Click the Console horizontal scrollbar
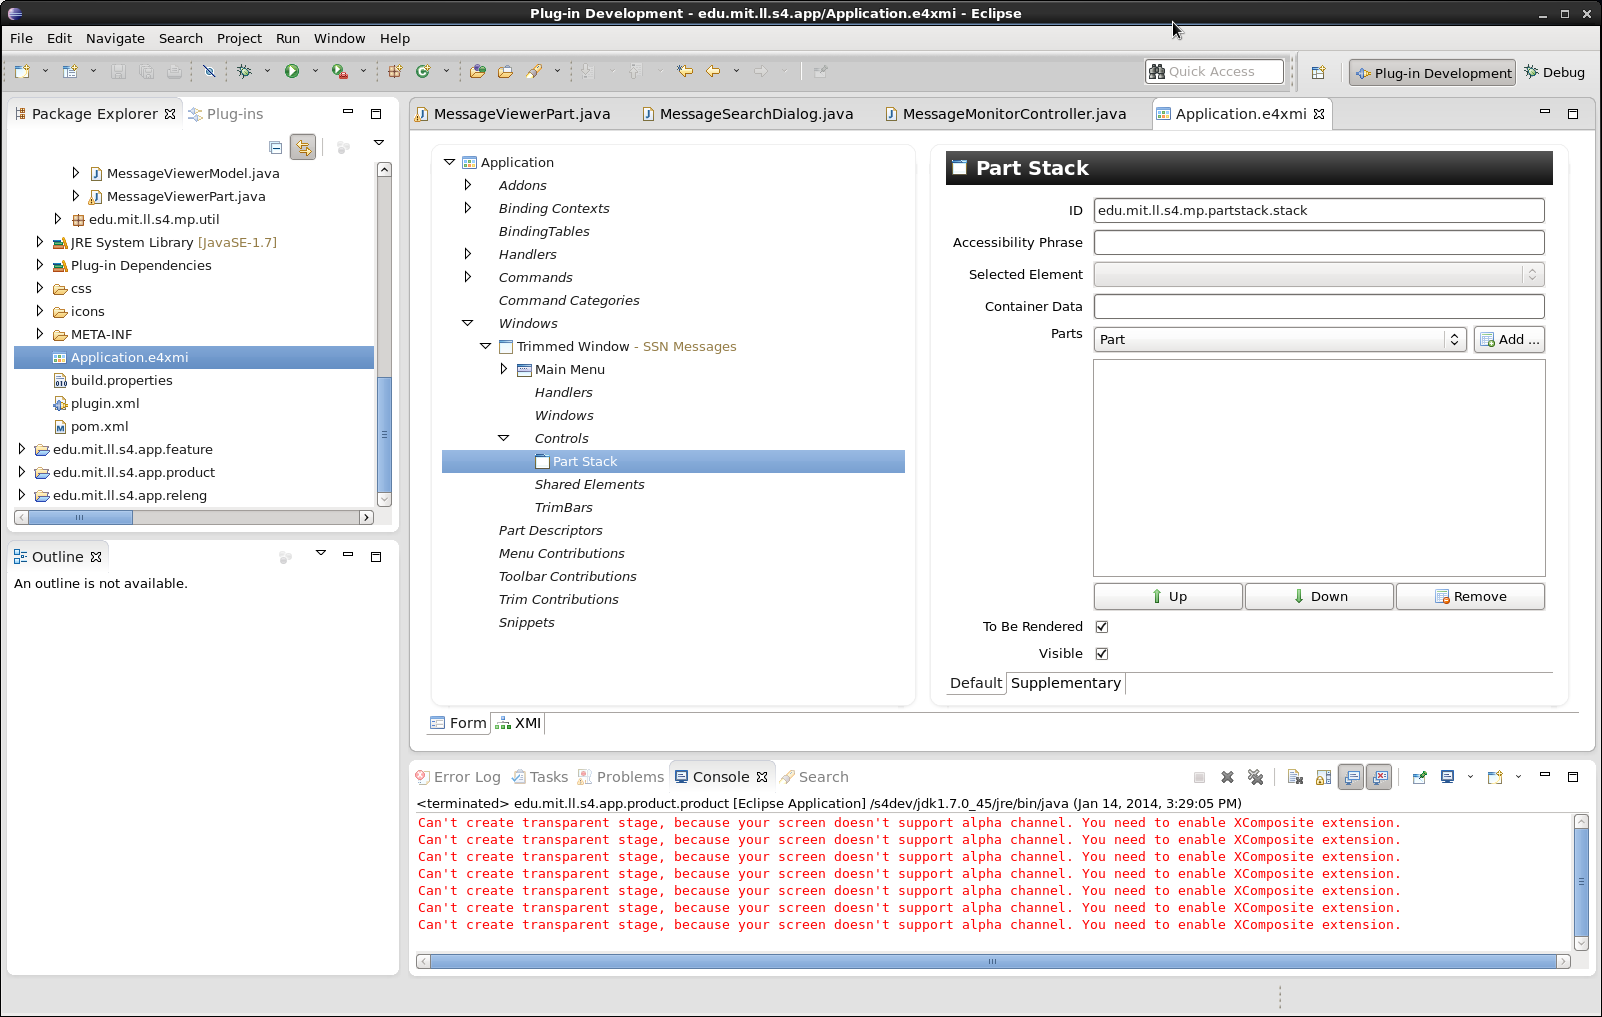This screenshot has width=1602, height=1017. point(993,961)
